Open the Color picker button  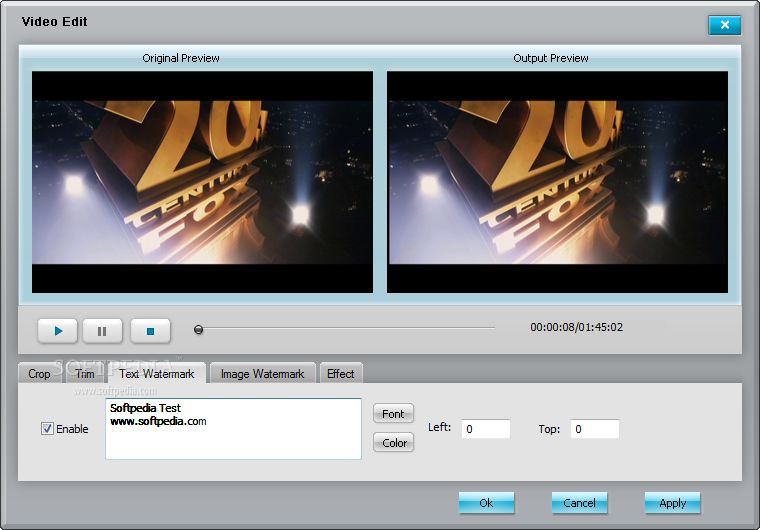pyautogui.click(x=393, y=443)
